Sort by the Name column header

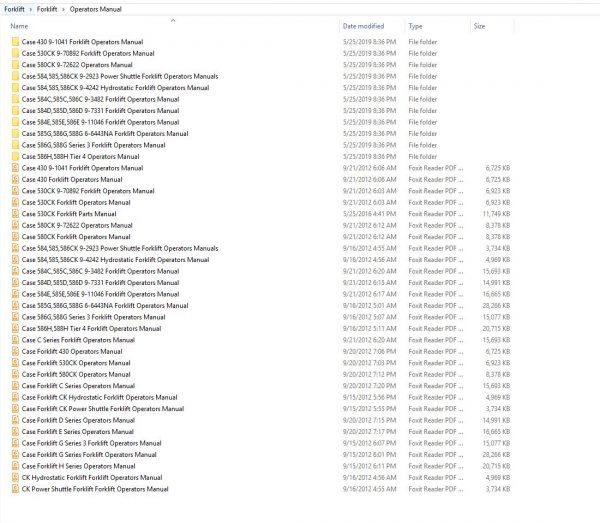(x=19, y=26)
